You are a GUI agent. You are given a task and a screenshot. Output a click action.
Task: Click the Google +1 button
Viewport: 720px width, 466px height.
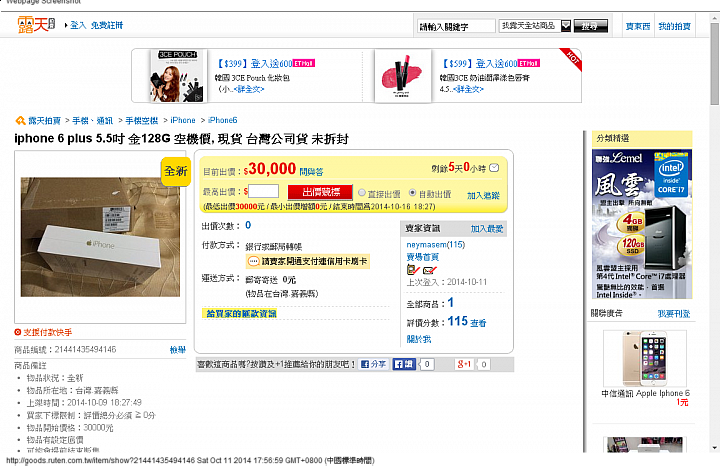pyautogui.click(x=464, y=364)
